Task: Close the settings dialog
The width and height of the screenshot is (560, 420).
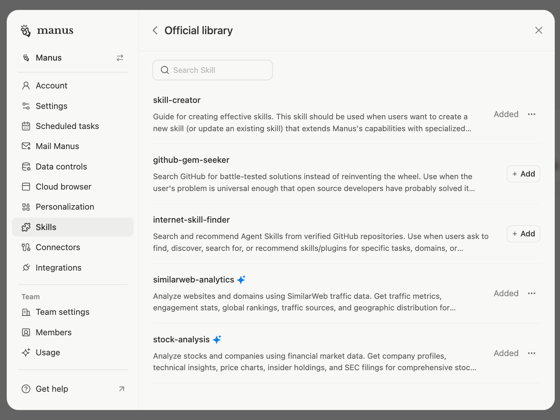Action: click(539, 30)
